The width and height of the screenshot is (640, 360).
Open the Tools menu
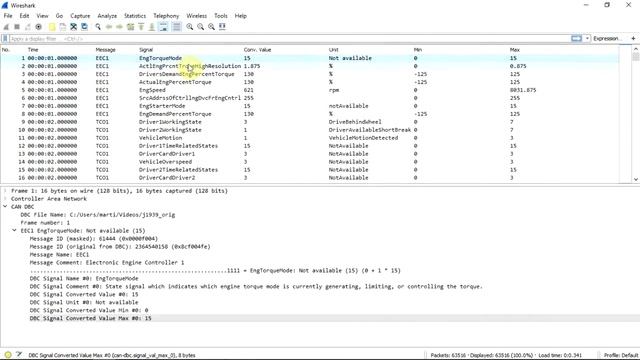point(221,16)
